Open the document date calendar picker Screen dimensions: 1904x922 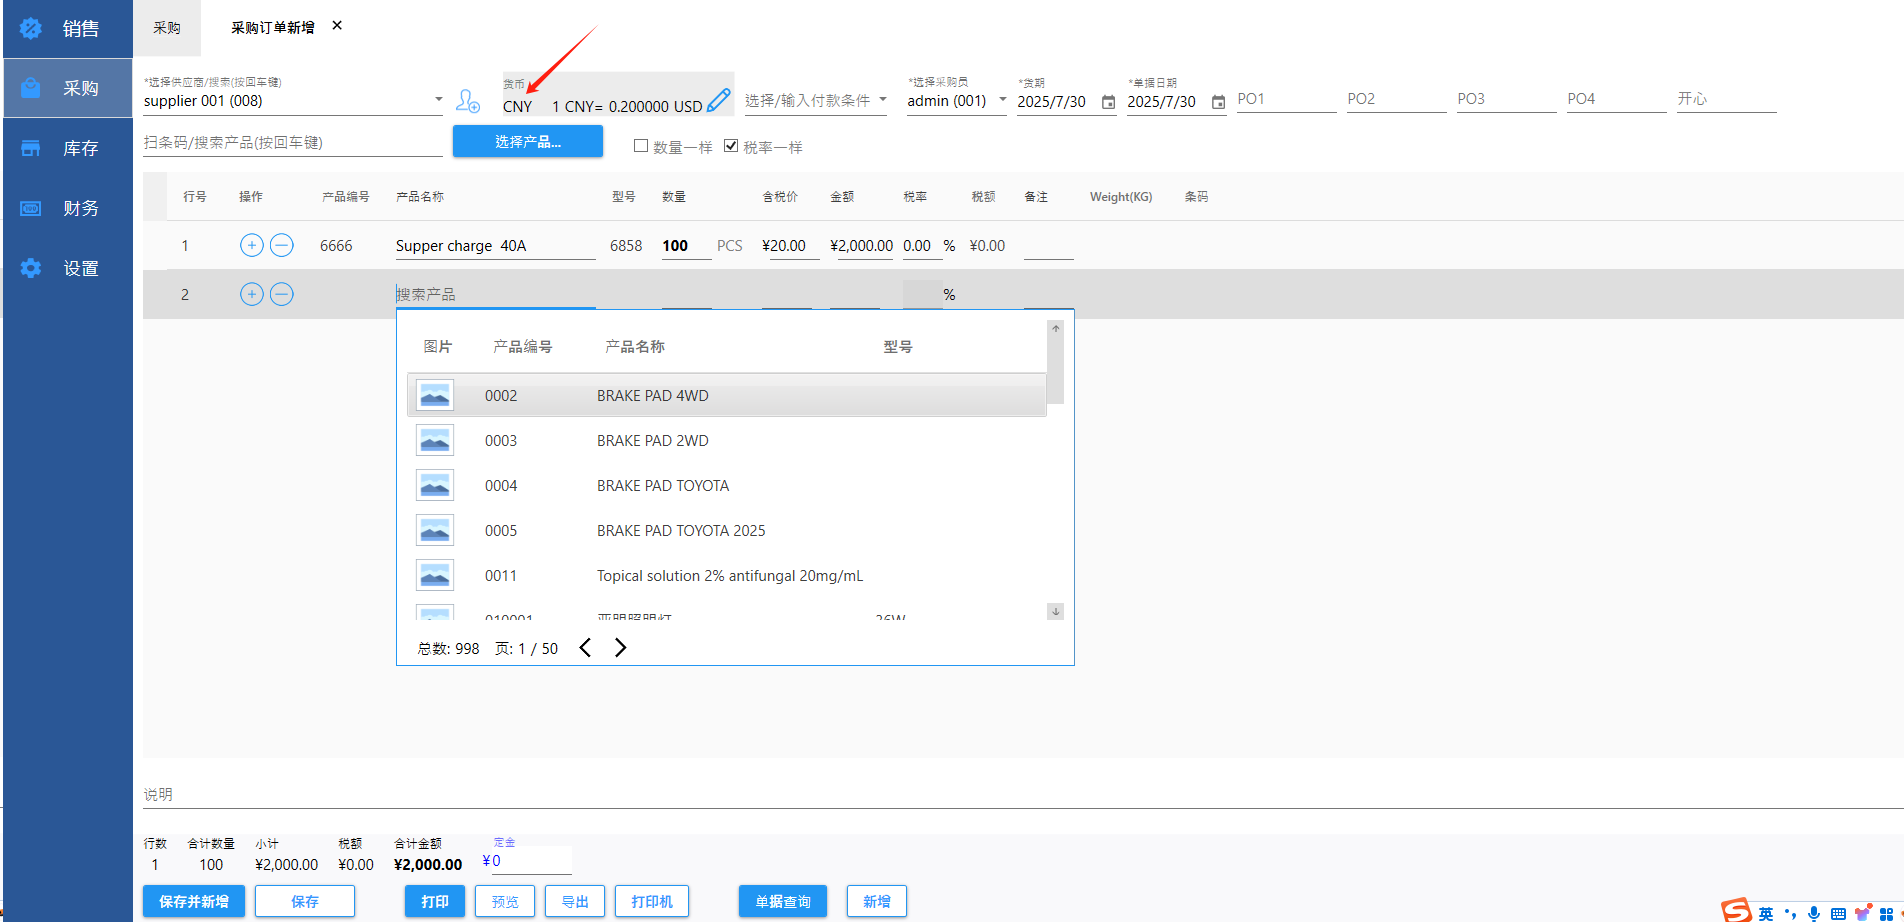(1218, 102)
